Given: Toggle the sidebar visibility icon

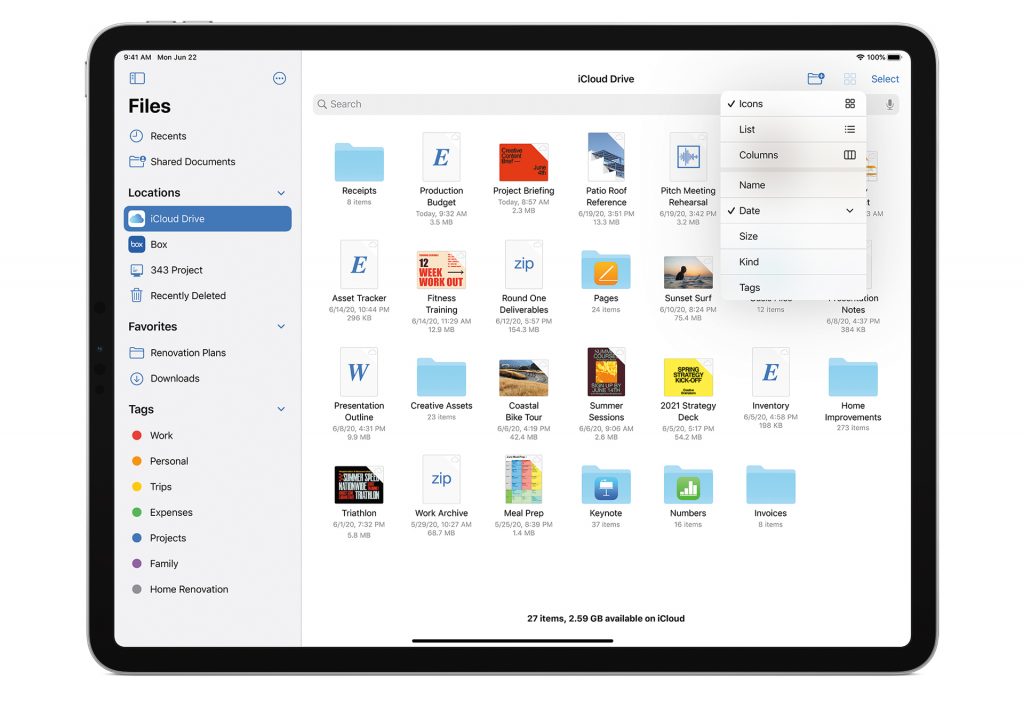Looking at the screenshot, I should [x=137, y=78].
